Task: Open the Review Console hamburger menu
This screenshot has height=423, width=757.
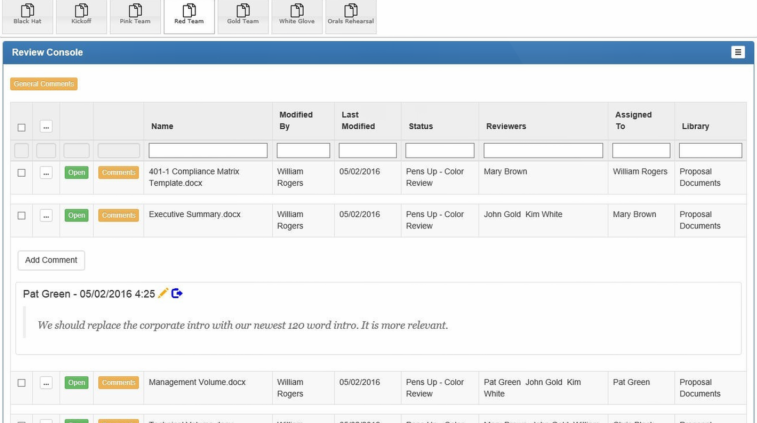Action: click(738, 52)
